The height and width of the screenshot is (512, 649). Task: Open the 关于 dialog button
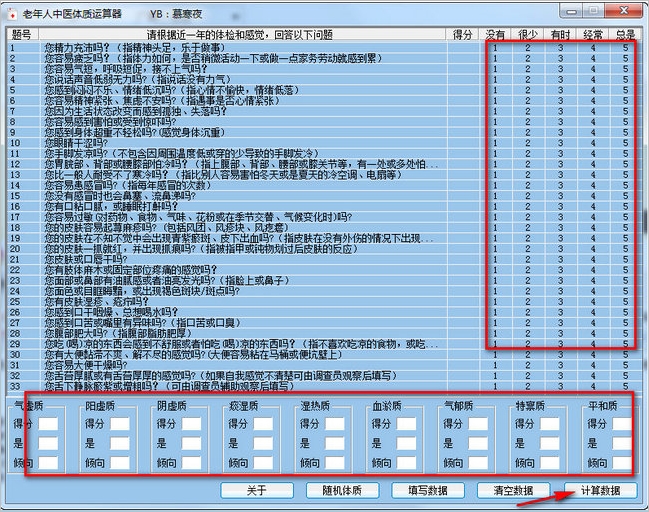pos(257,490)
